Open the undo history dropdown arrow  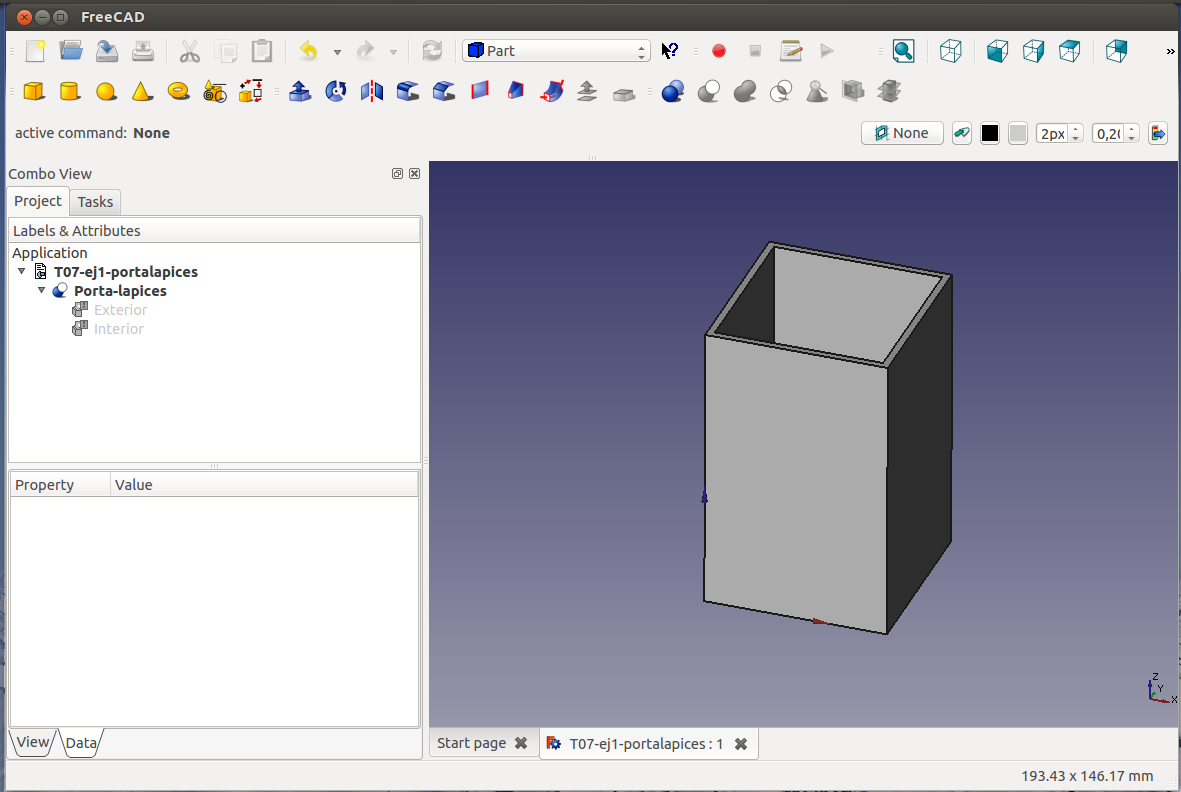[x=337, y=52]
